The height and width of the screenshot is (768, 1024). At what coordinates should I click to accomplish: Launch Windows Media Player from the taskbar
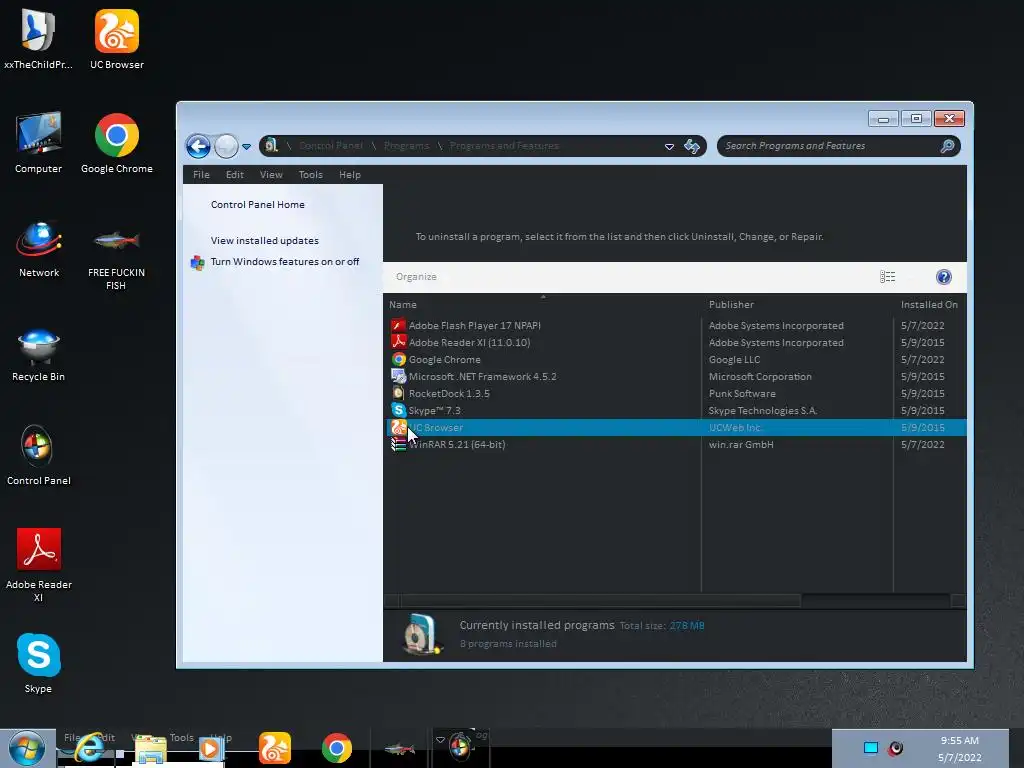click(x=210, y=748)
